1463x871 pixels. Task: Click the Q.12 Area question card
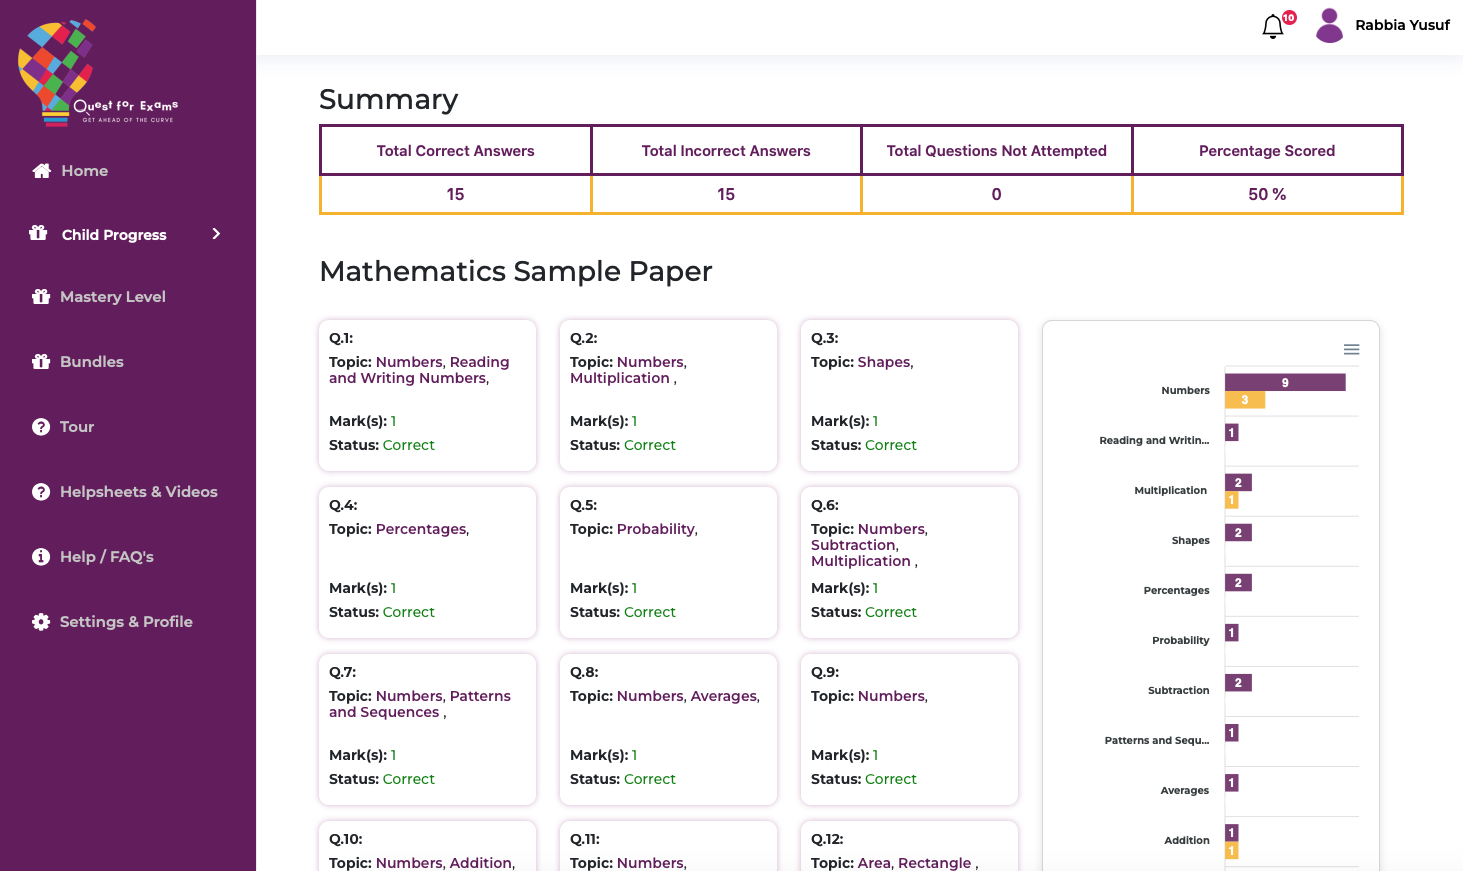pyautogui.click(x=909, y=846)
